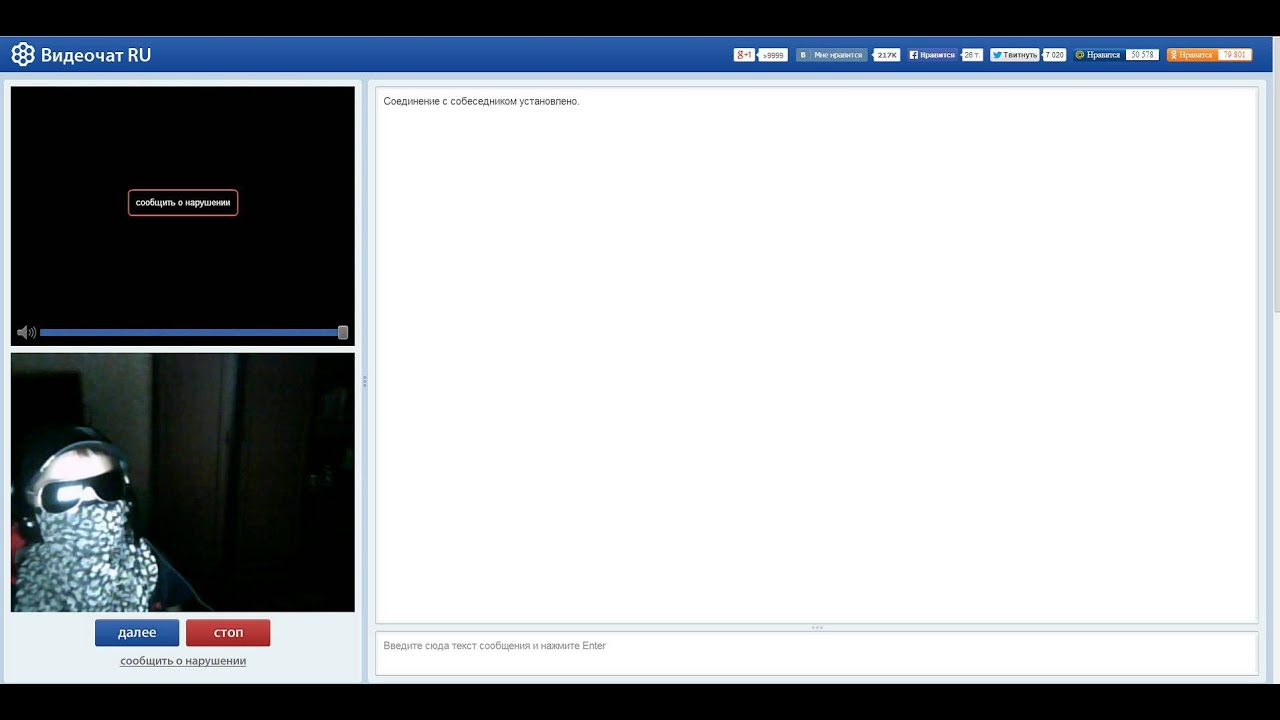This screenshot has height=720, width=1280.
Task: Click the blue 'далее' button
Action: pyautogui.click(x=137, y=633)
